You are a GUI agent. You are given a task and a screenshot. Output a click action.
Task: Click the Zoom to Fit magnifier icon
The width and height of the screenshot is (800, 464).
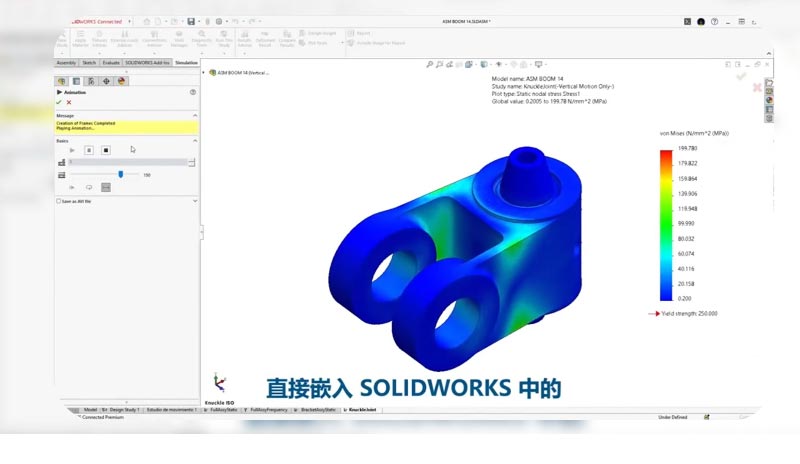click(430, 64)
